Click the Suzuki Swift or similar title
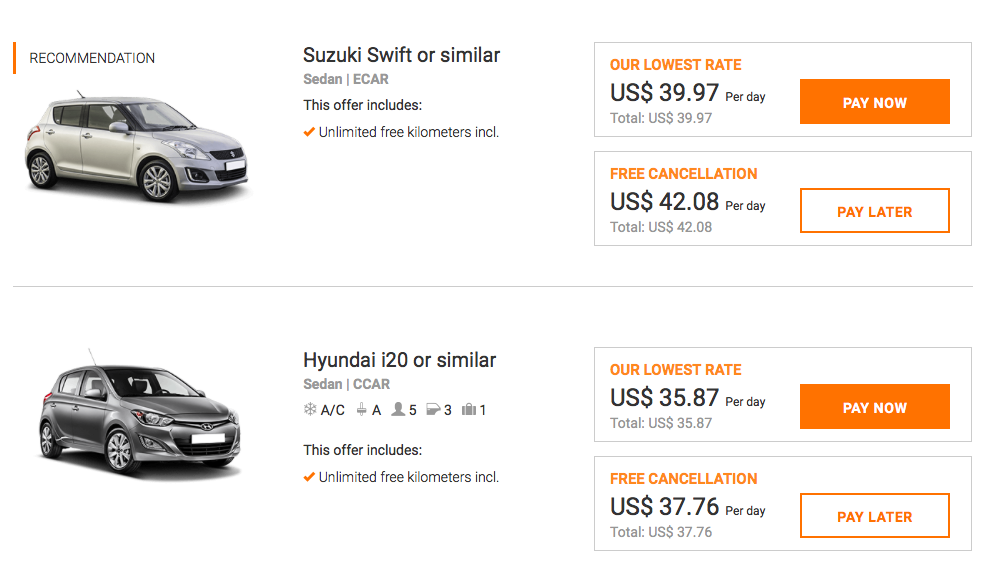This screenshot has width=994, height=576. coord(401,55)
